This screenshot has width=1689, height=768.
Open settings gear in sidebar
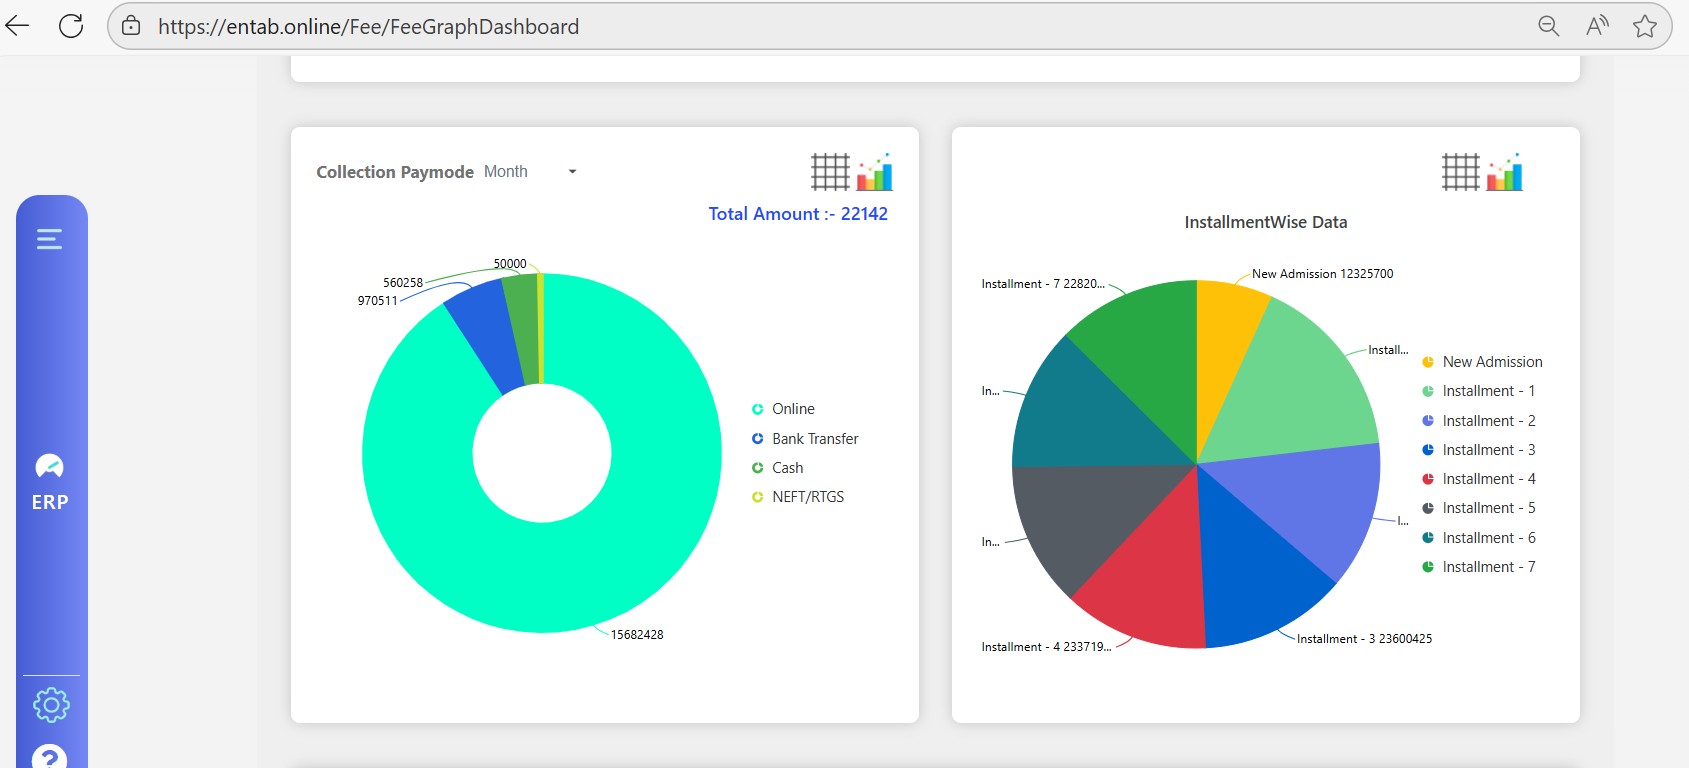pyautogui.click(x=51, y=705)
